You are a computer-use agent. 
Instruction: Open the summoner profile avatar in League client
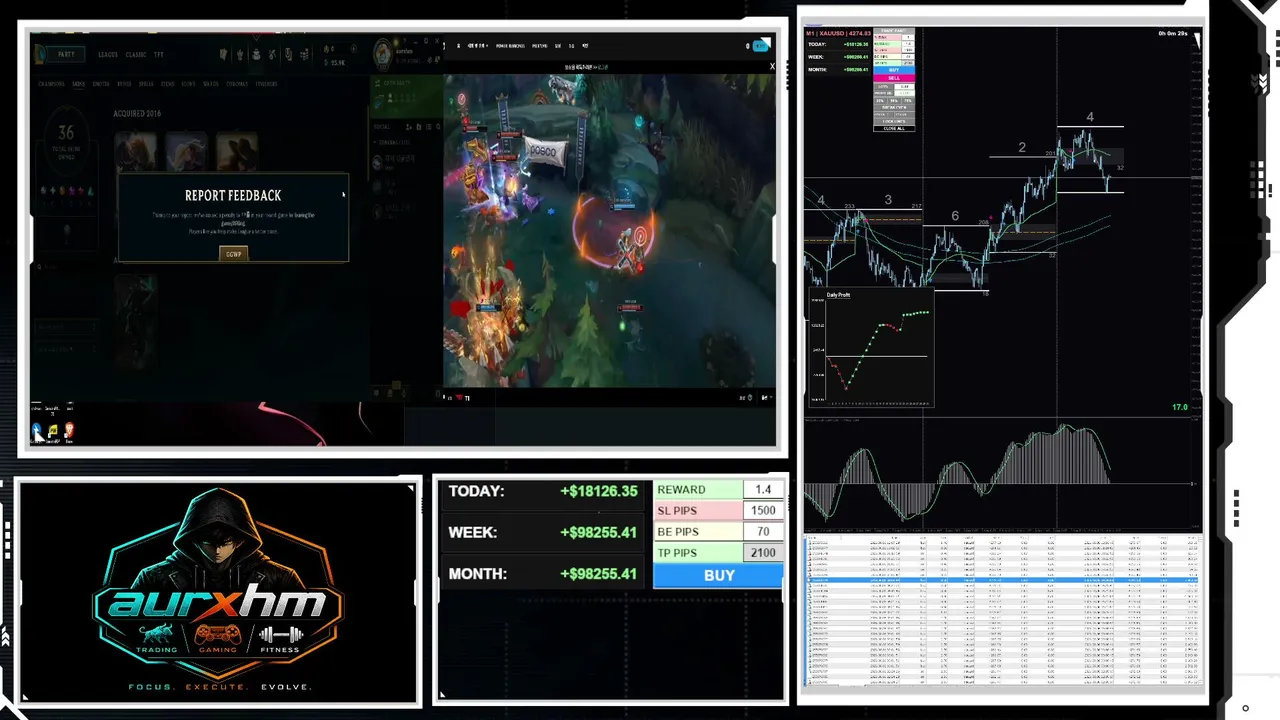tap(381, 53)
